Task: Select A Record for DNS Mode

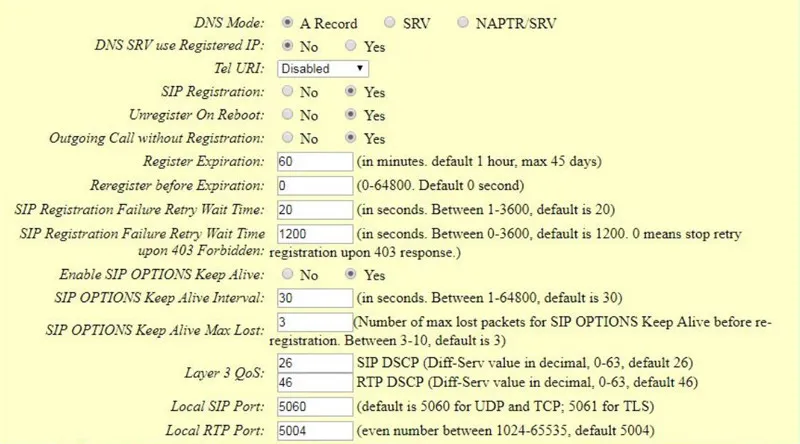Action: click(288, 22)
